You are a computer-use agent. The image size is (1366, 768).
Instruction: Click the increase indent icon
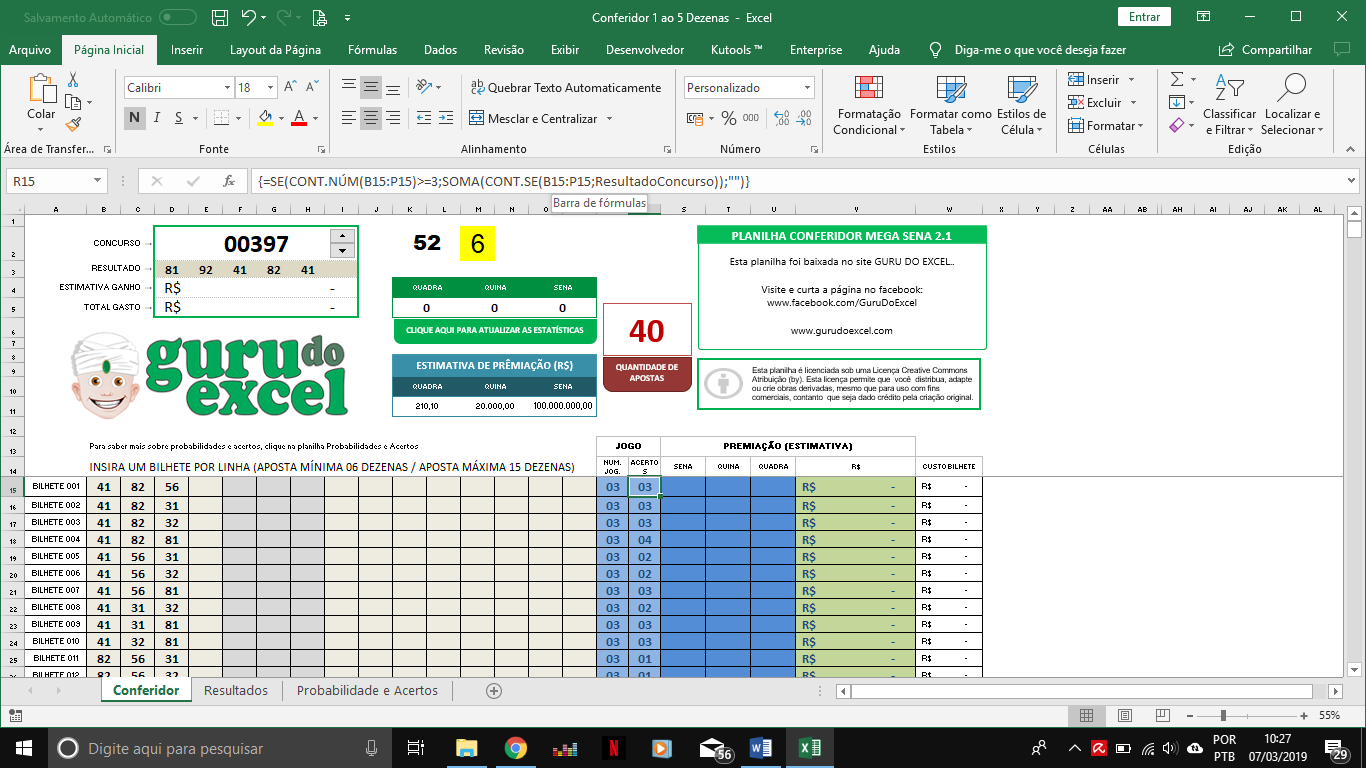(x=448, y=118)
